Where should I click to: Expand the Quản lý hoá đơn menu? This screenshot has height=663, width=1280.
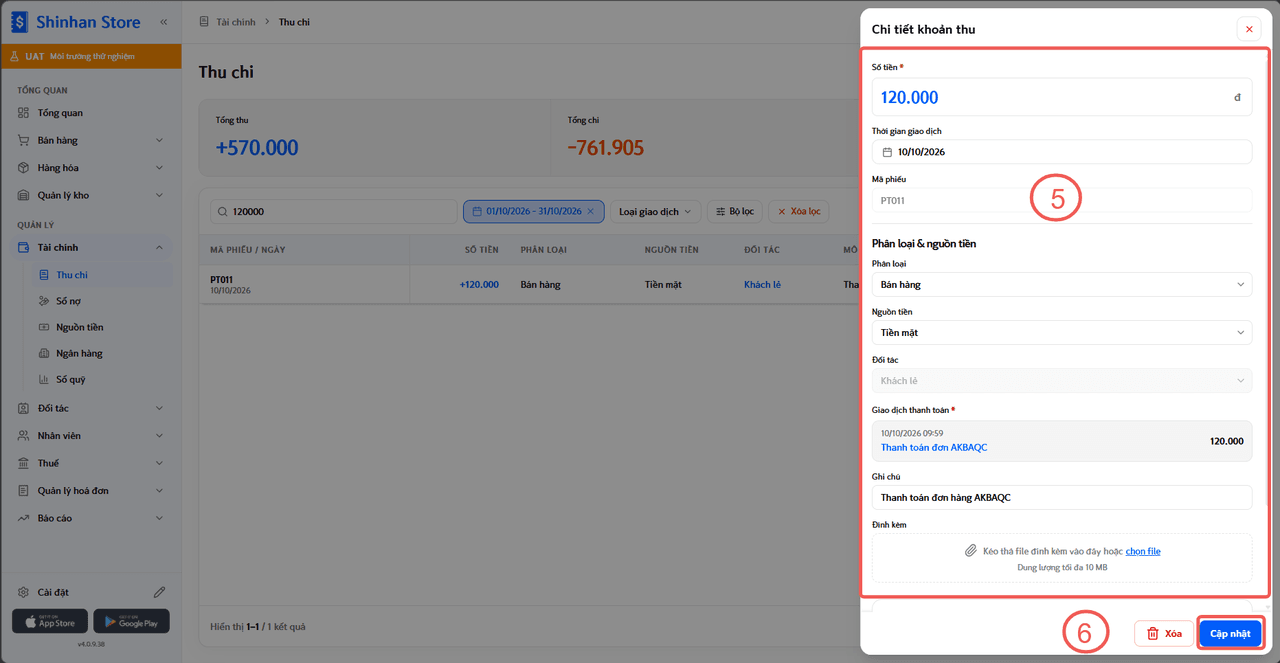159,491
